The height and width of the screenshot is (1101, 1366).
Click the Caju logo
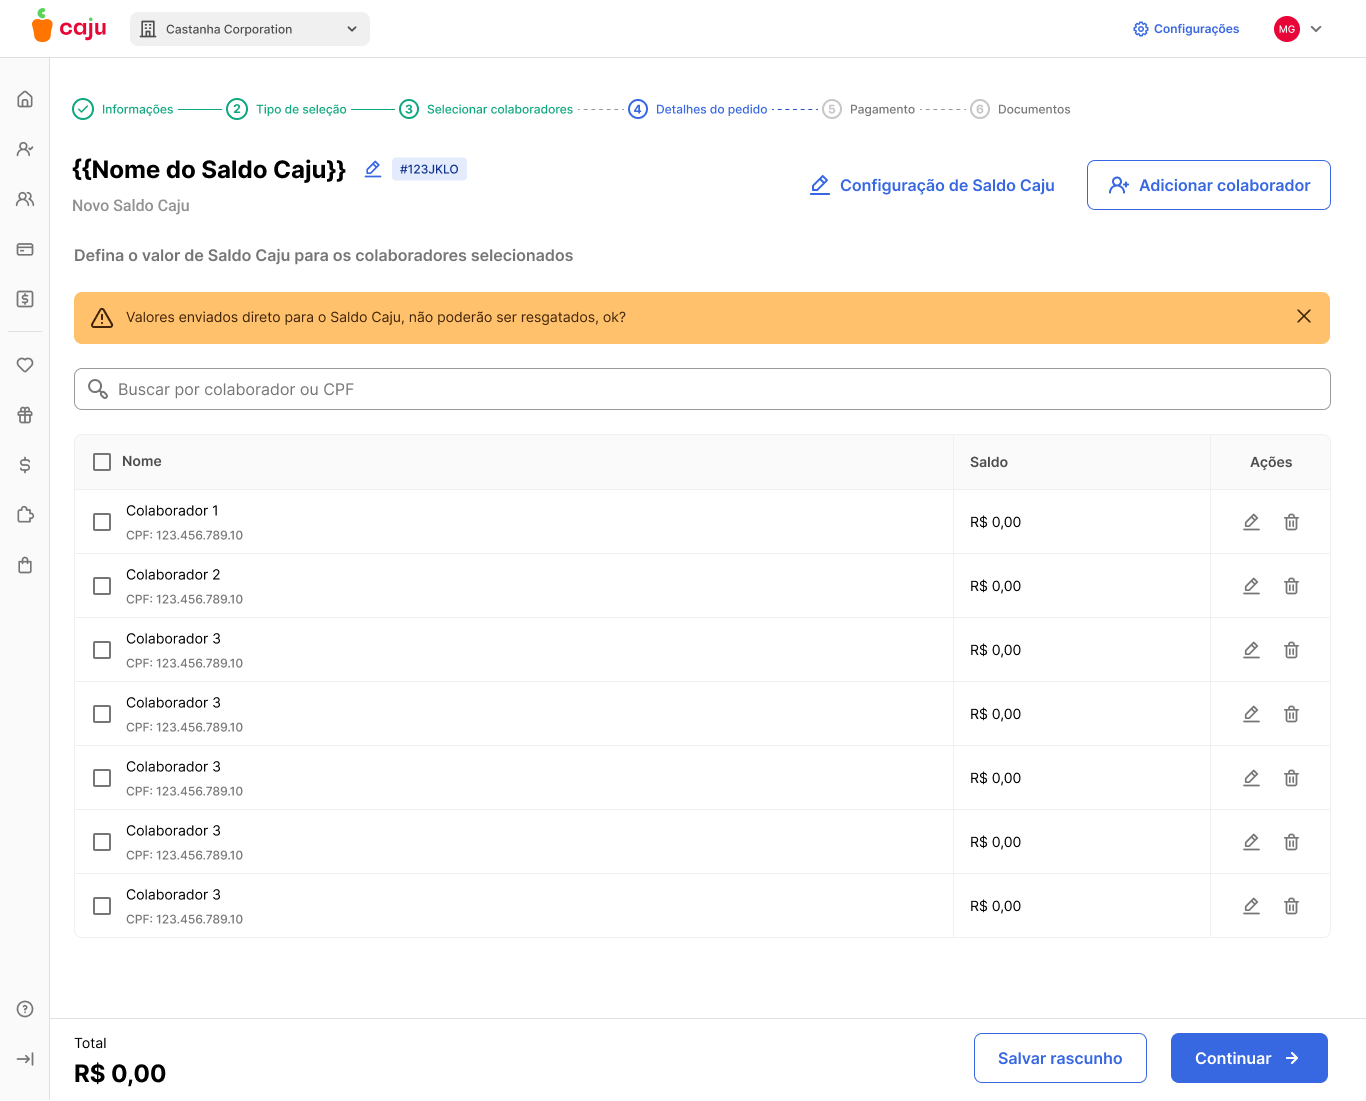69,26
